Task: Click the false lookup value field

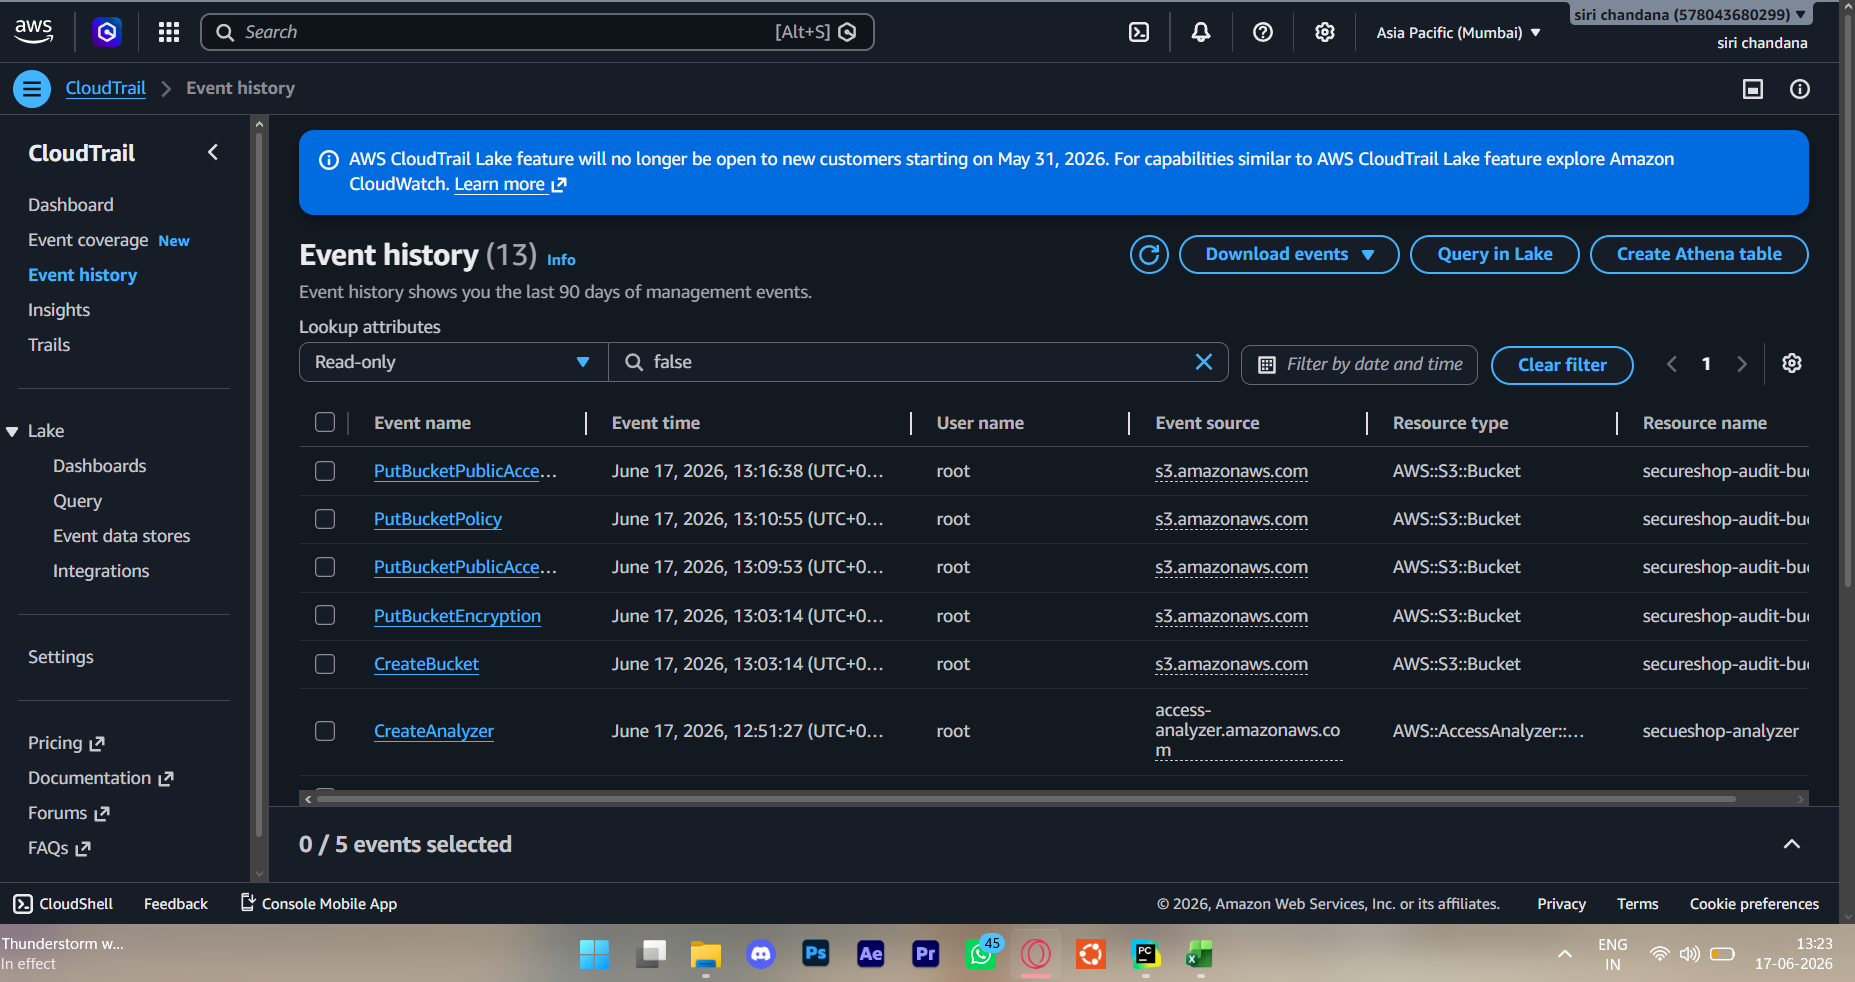Action: click(x=918, y=362)
